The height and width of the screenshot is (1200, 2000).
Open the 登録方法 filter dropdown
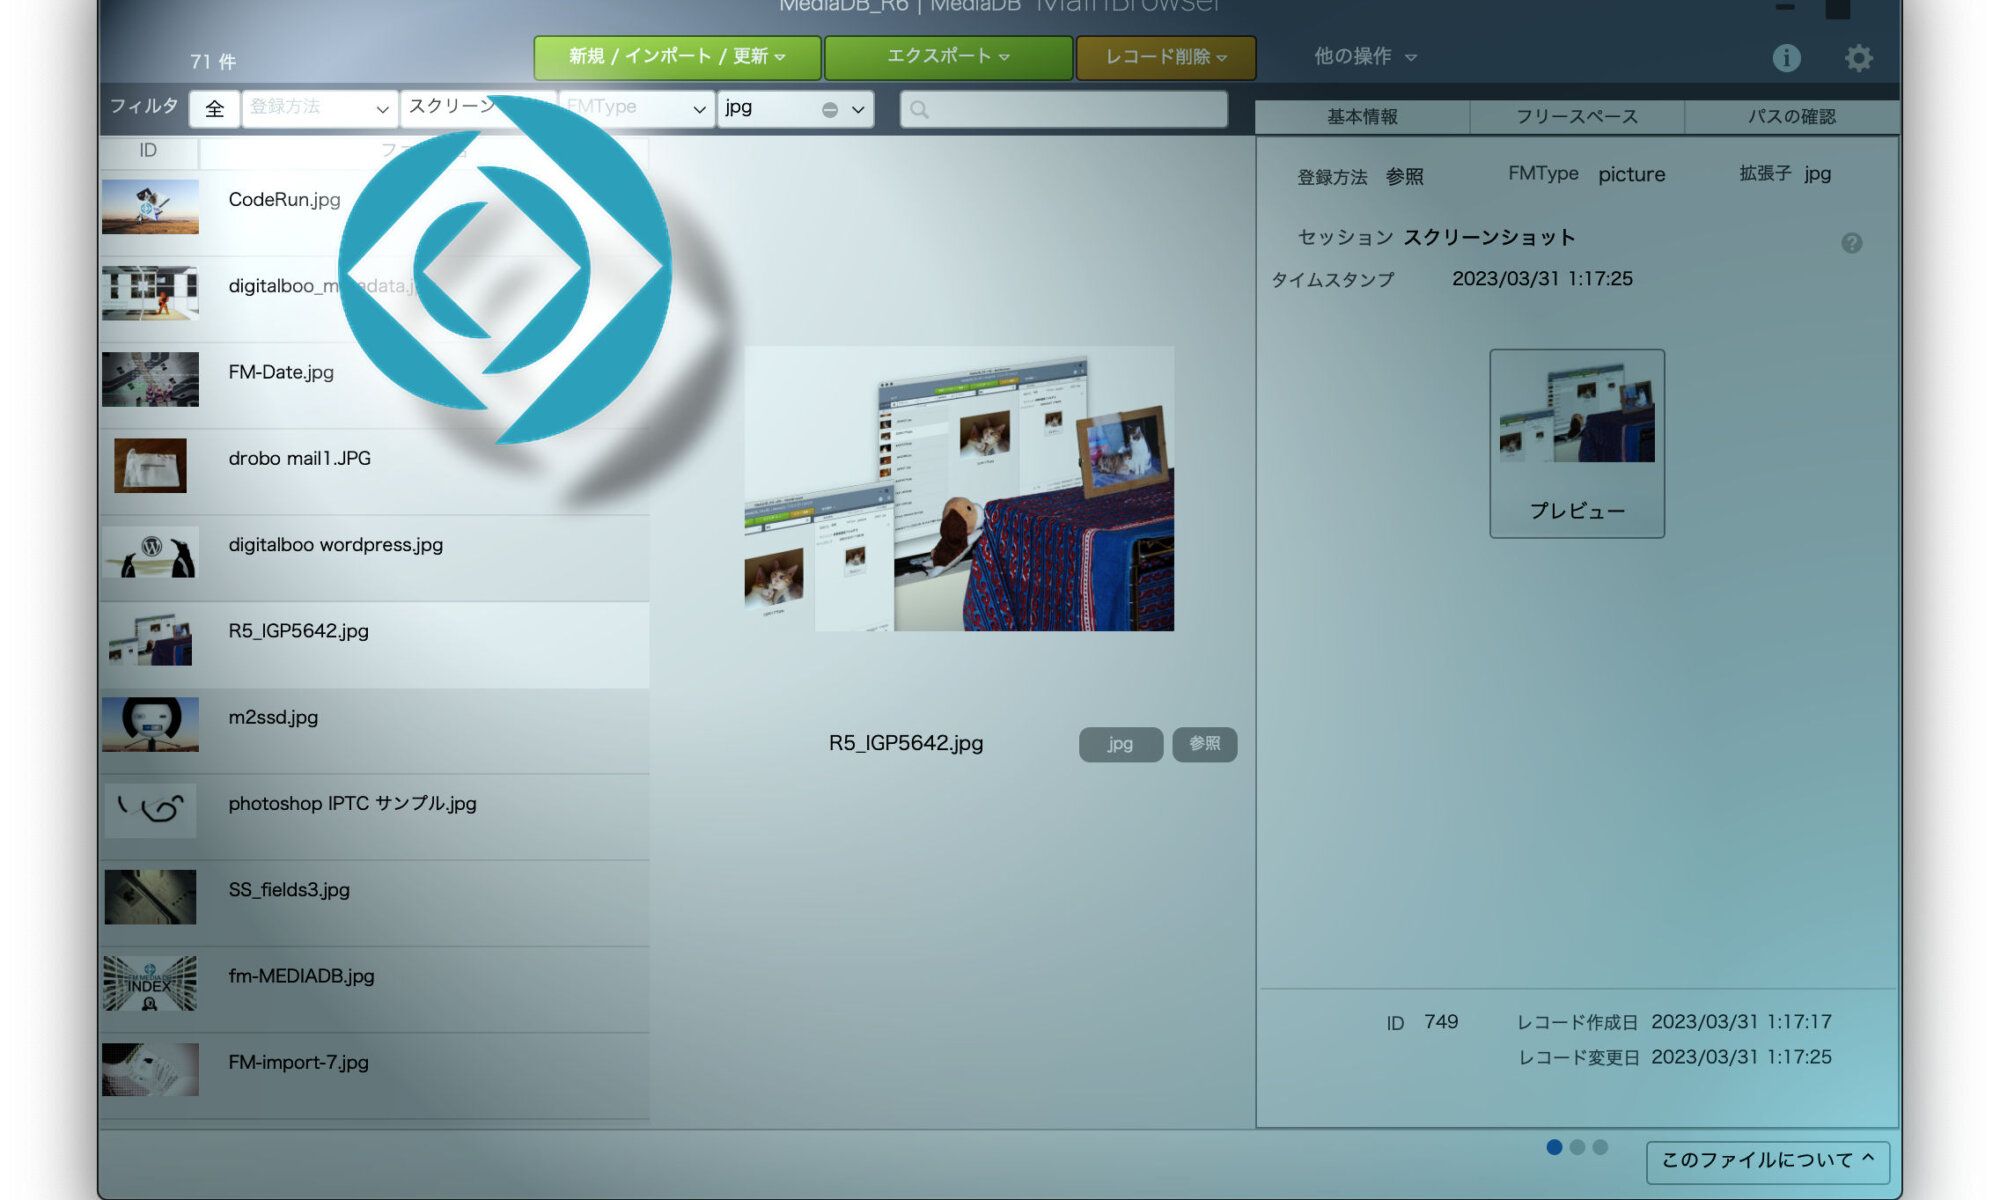319,108
